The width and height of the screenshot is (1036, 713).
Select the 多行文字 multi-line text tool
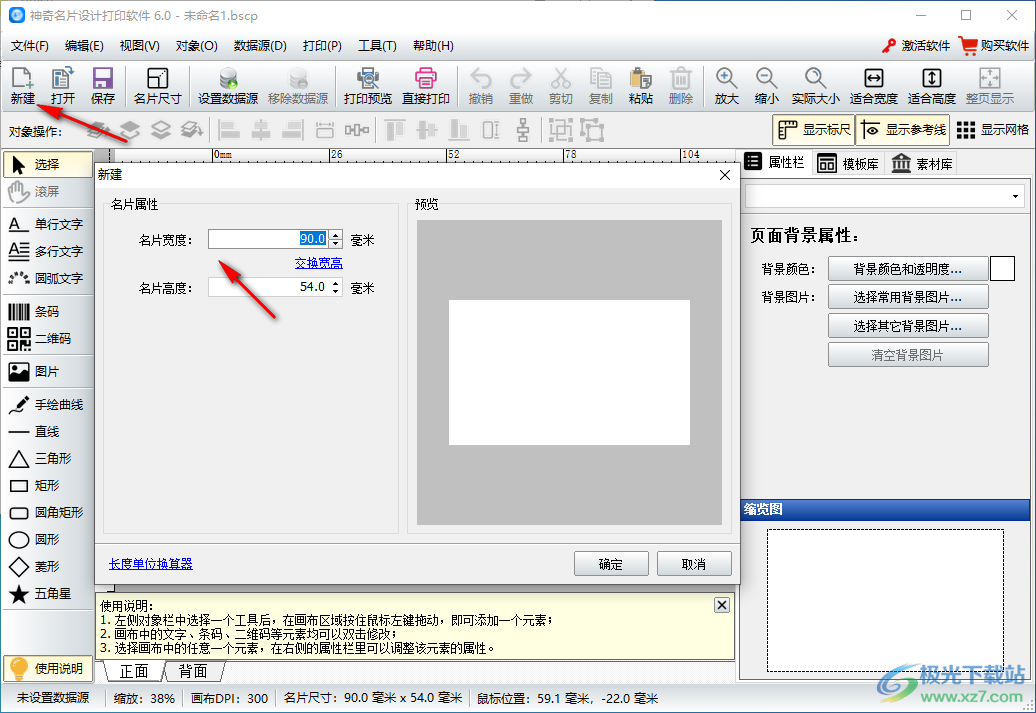coord(47,251)
